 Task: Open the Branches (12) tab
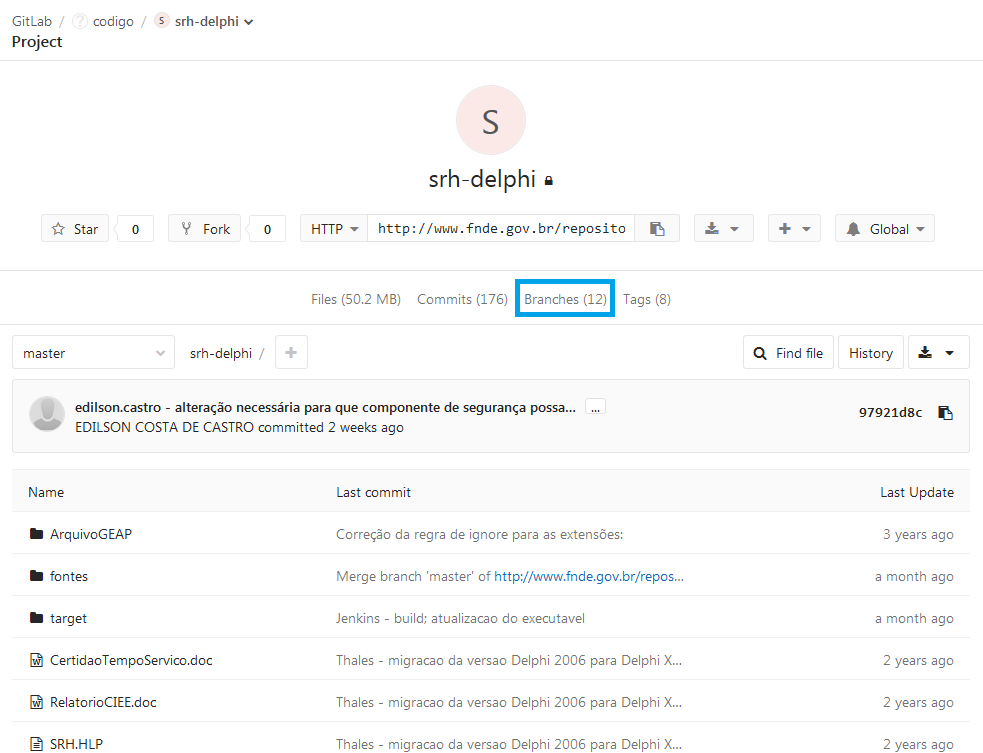tap(565, 299)
